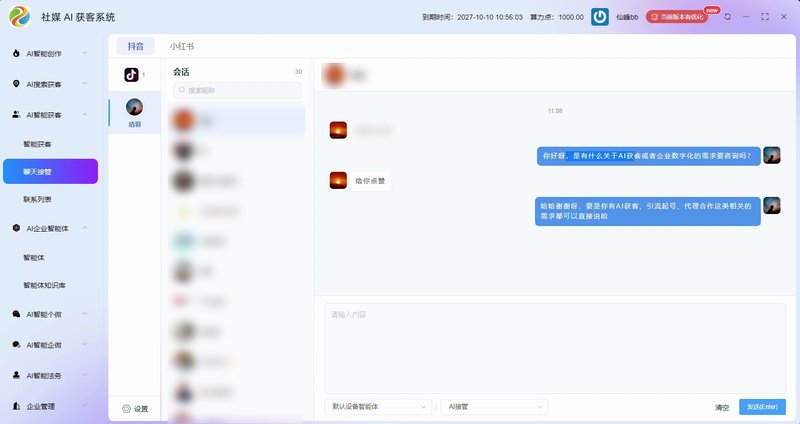Switch to the 抖音 tab
Image resolution: width=800 pixels, height=424 pixels.
(x=135, y=46)
